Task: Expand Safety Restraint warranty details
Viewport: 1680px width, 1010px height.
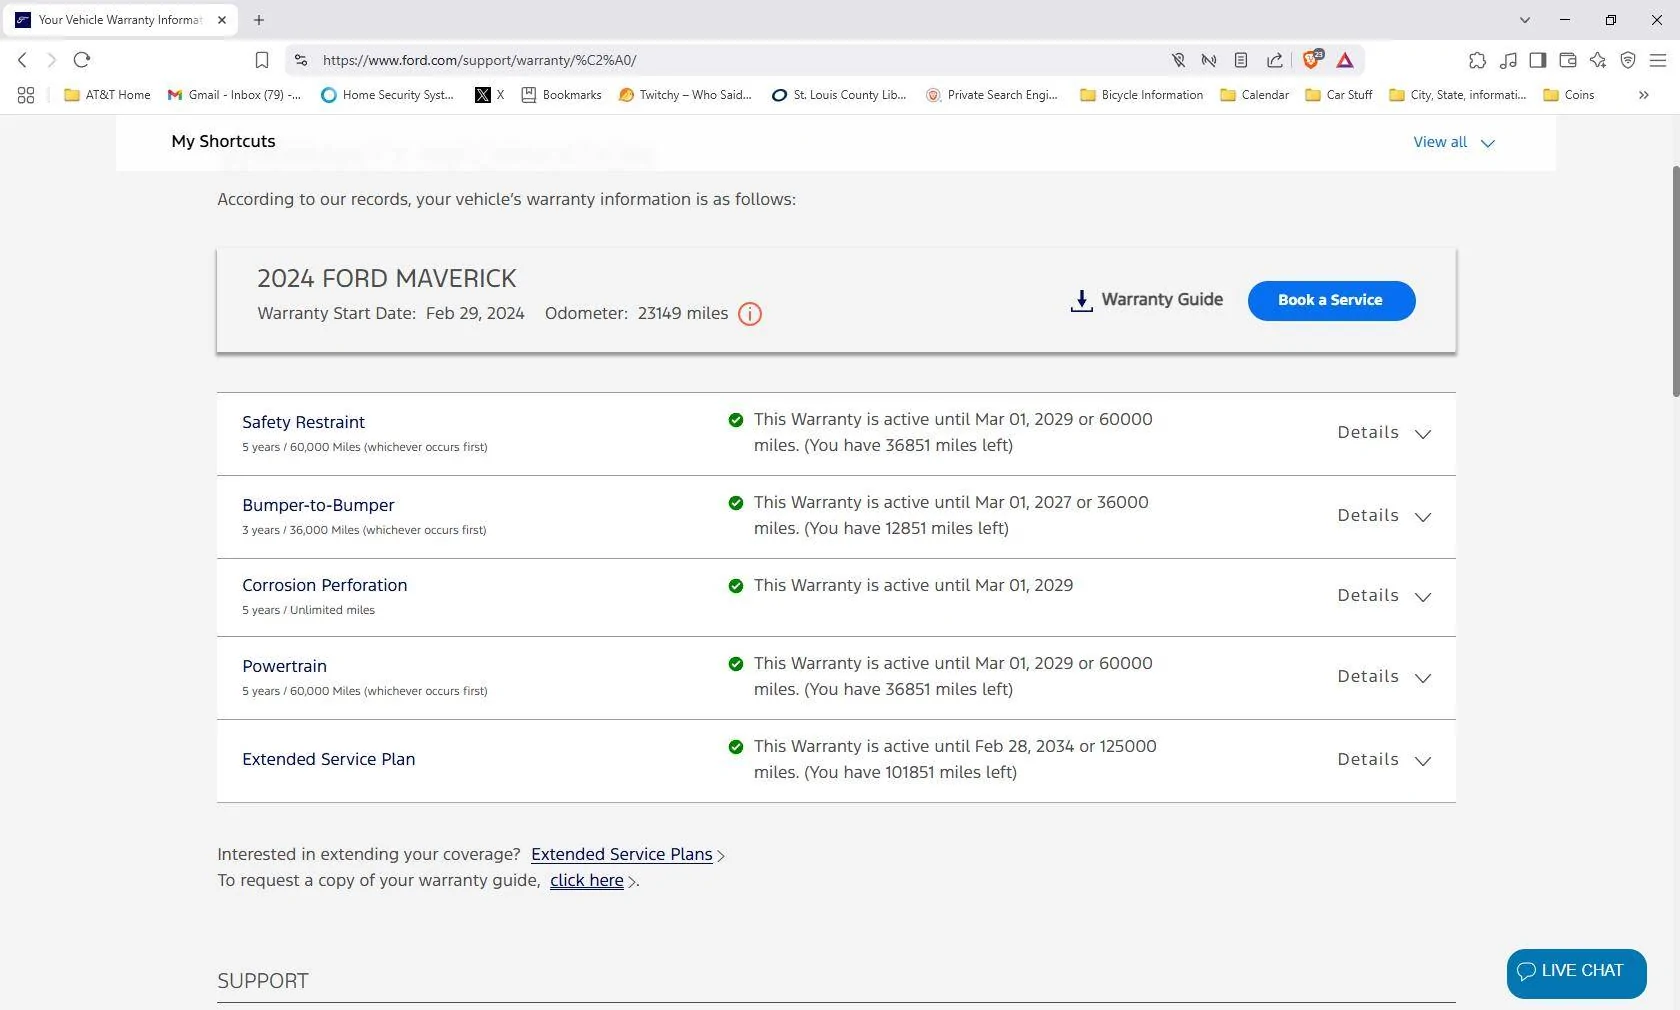Action: click(1384, 433)
